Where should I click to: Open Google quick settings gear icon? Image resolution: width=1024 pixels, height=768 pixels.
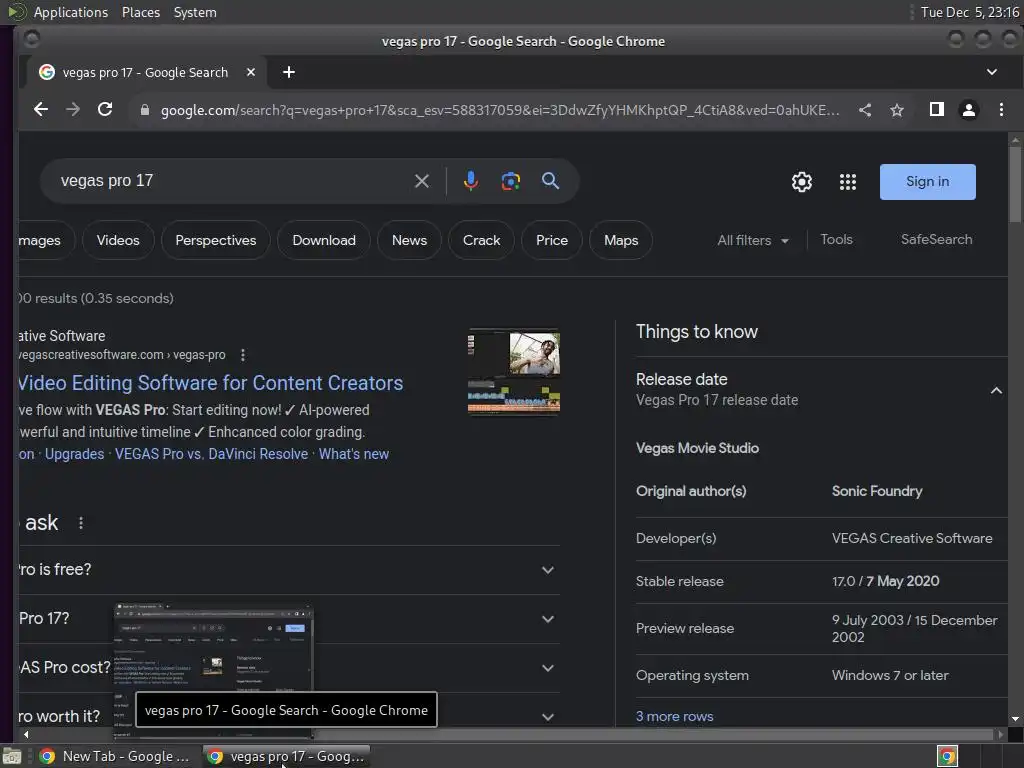coord(802,182)
